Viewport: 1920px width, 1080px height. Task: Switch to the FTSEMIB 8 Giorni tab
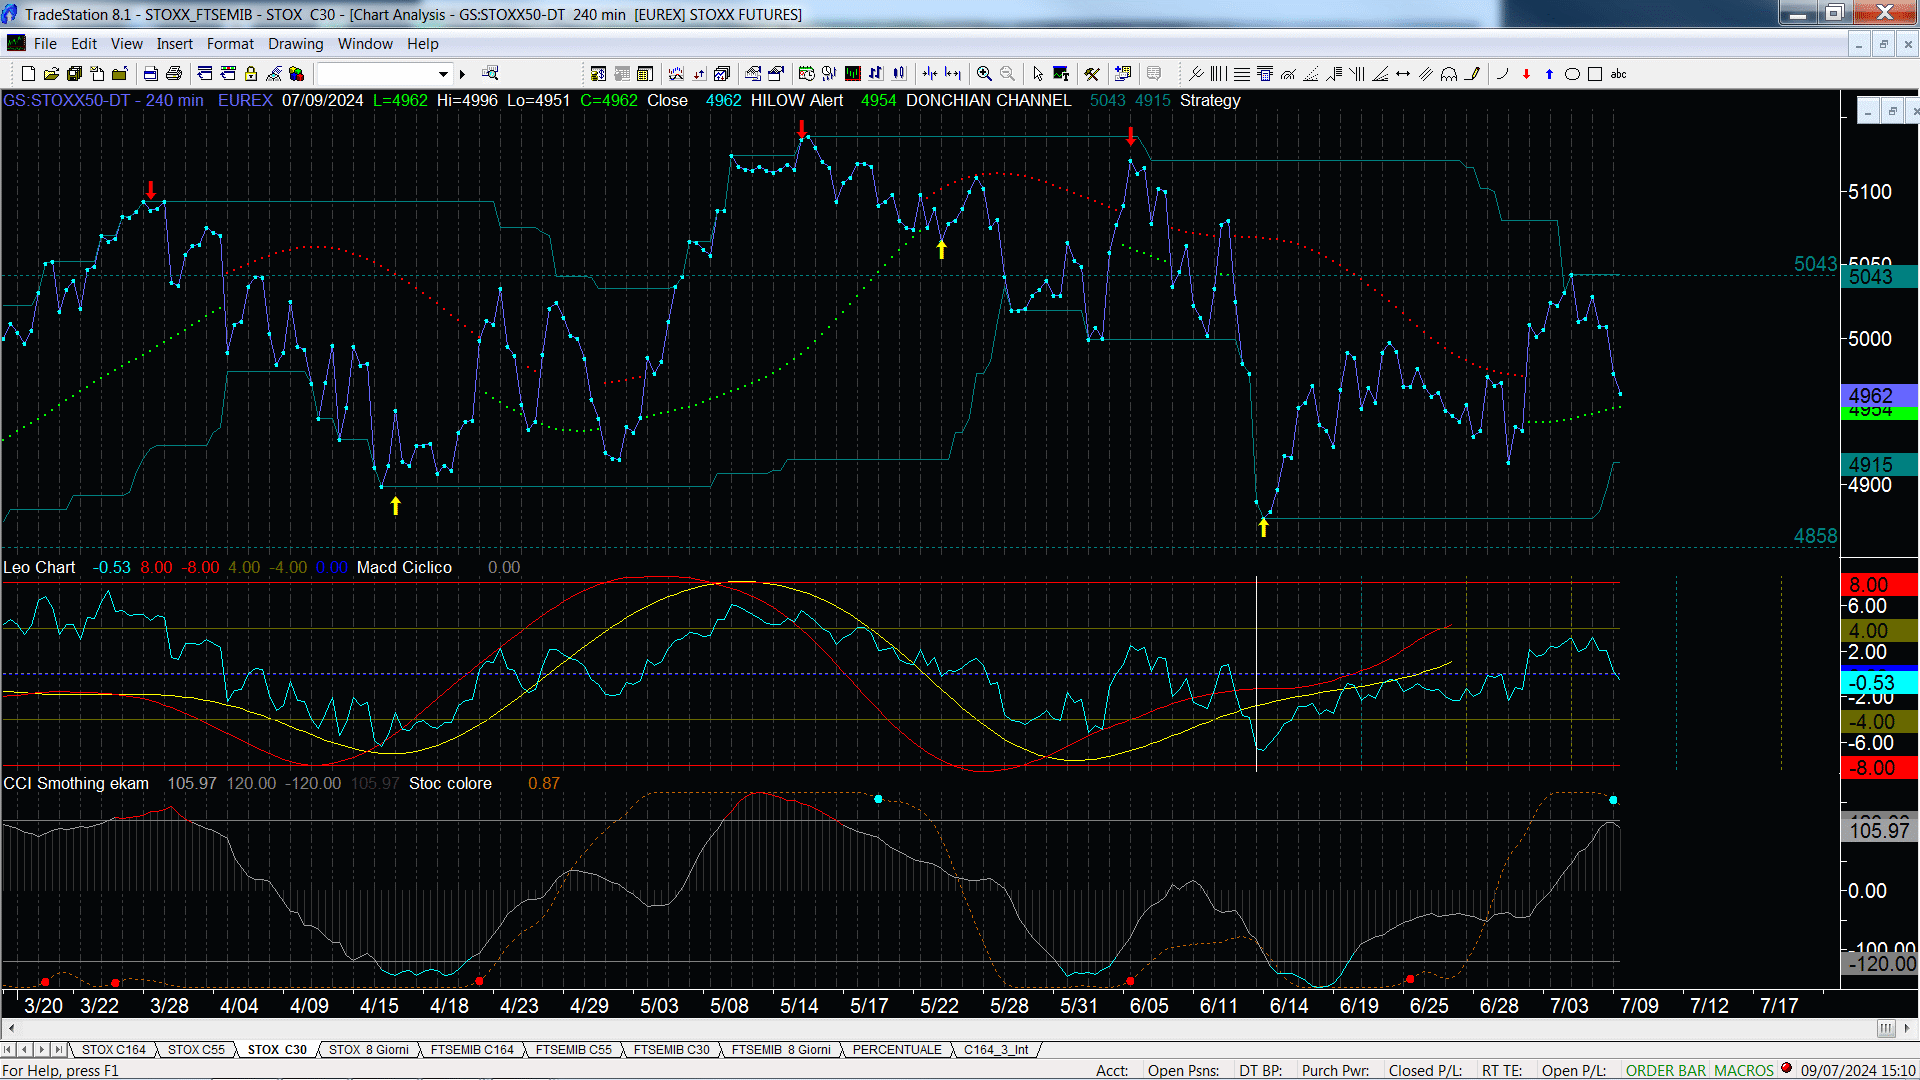781,1049
